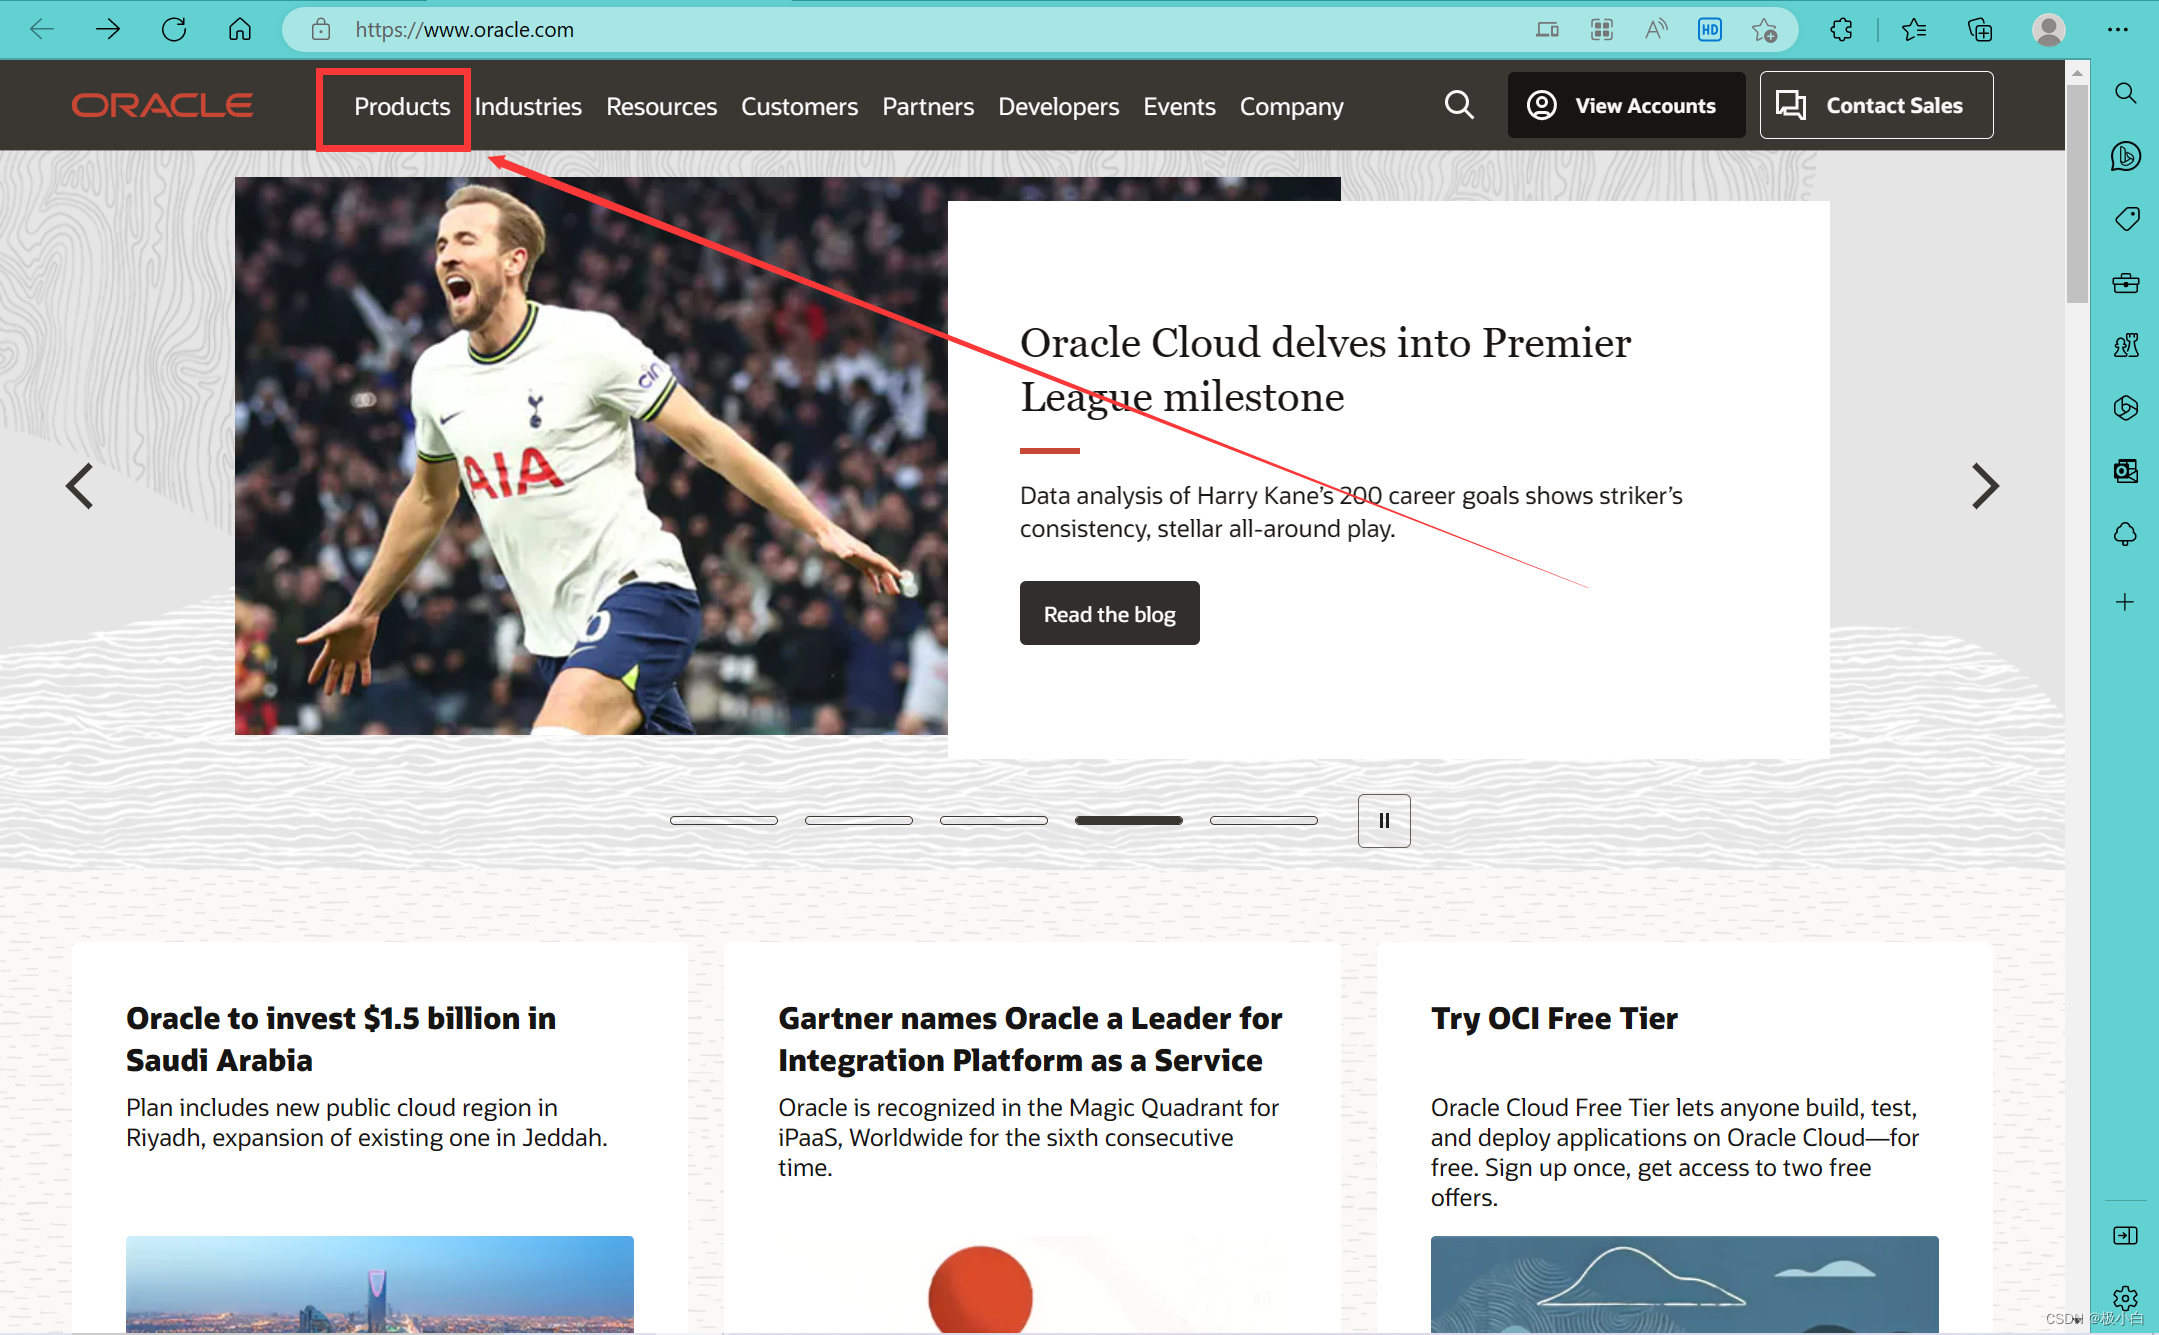The image size is (2159, 1335).
Task: Open the Products menu
Action: (x=402, y=106)
